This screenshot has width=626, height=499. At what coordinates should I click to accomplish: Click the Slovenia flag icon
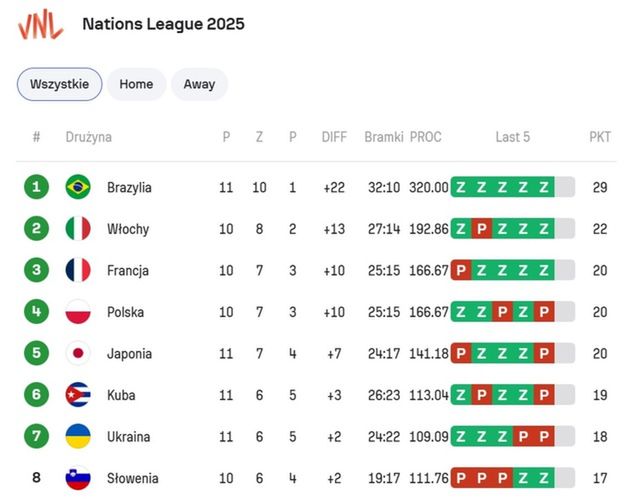(x=78, y=477)
